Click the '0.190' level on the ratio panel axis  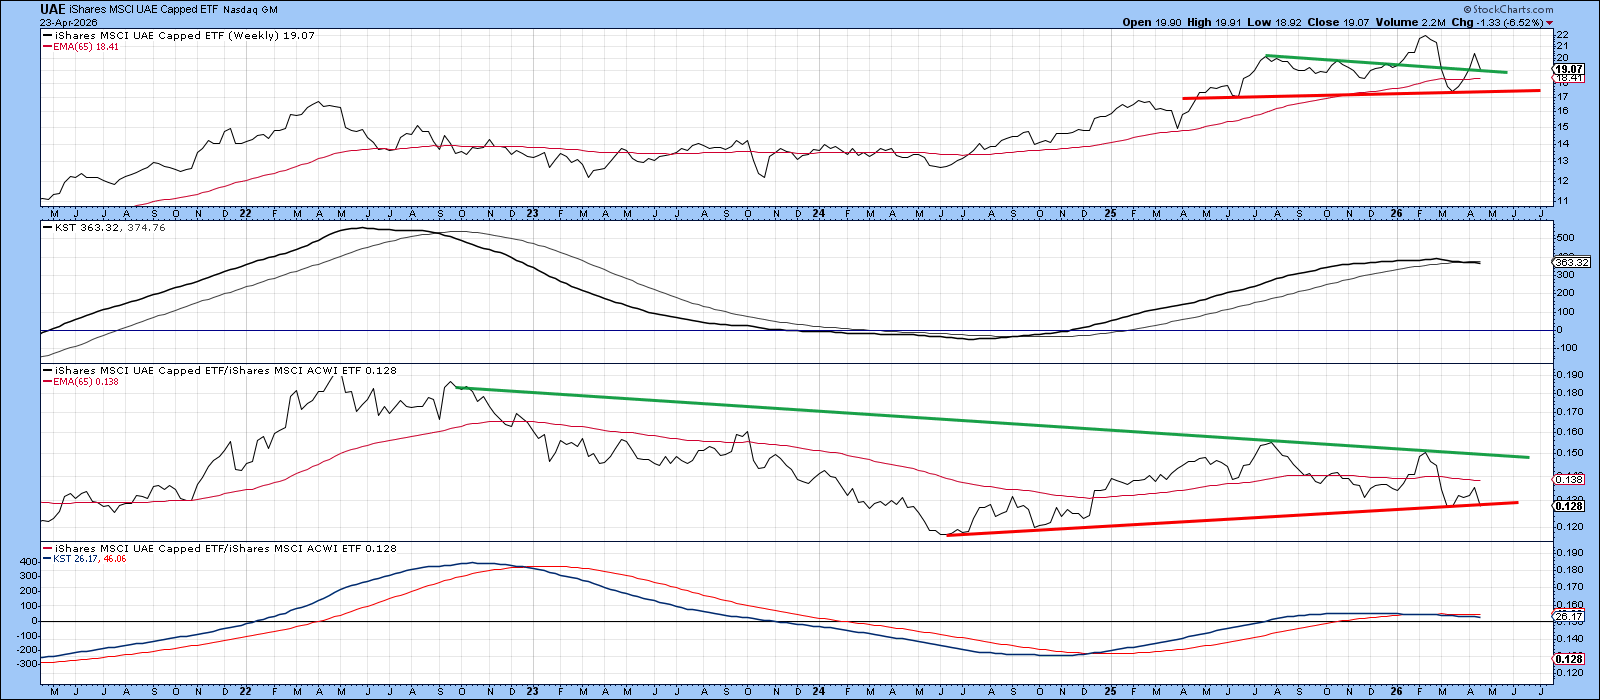(x=1570, y=375)
